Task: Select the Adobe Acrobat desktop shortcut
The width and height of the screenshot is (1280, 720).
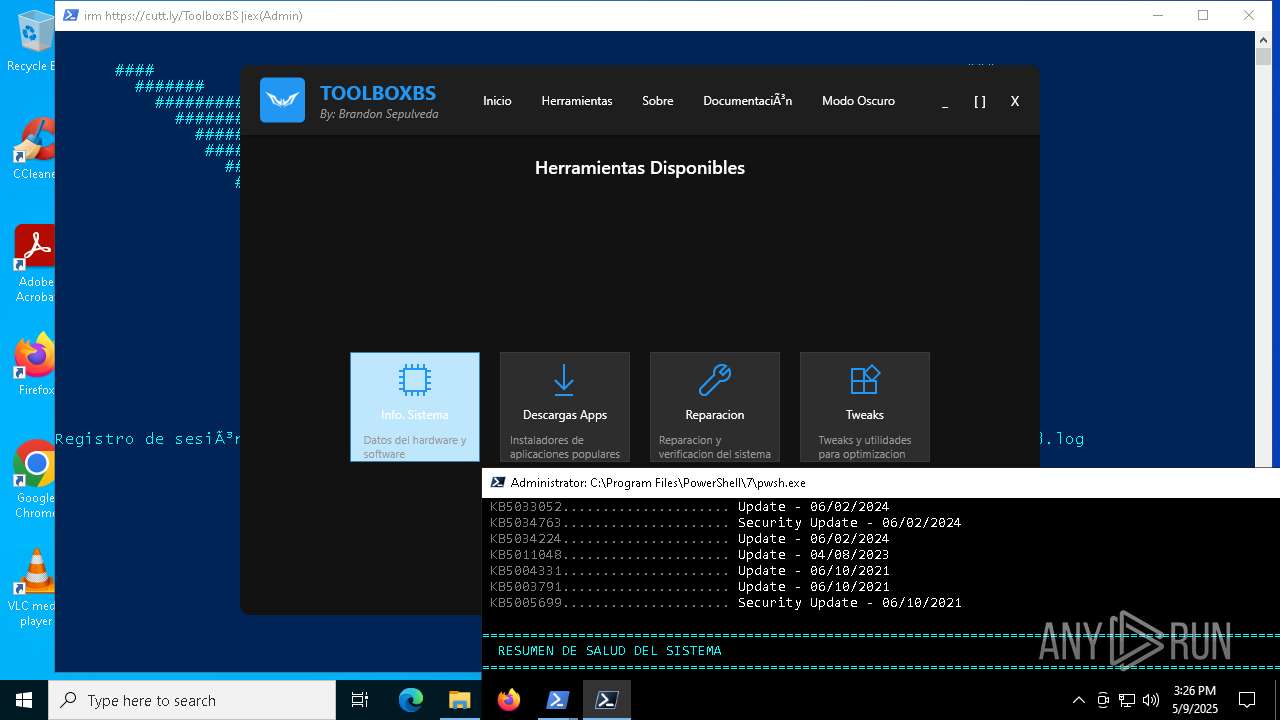Action: click(34, 263)
